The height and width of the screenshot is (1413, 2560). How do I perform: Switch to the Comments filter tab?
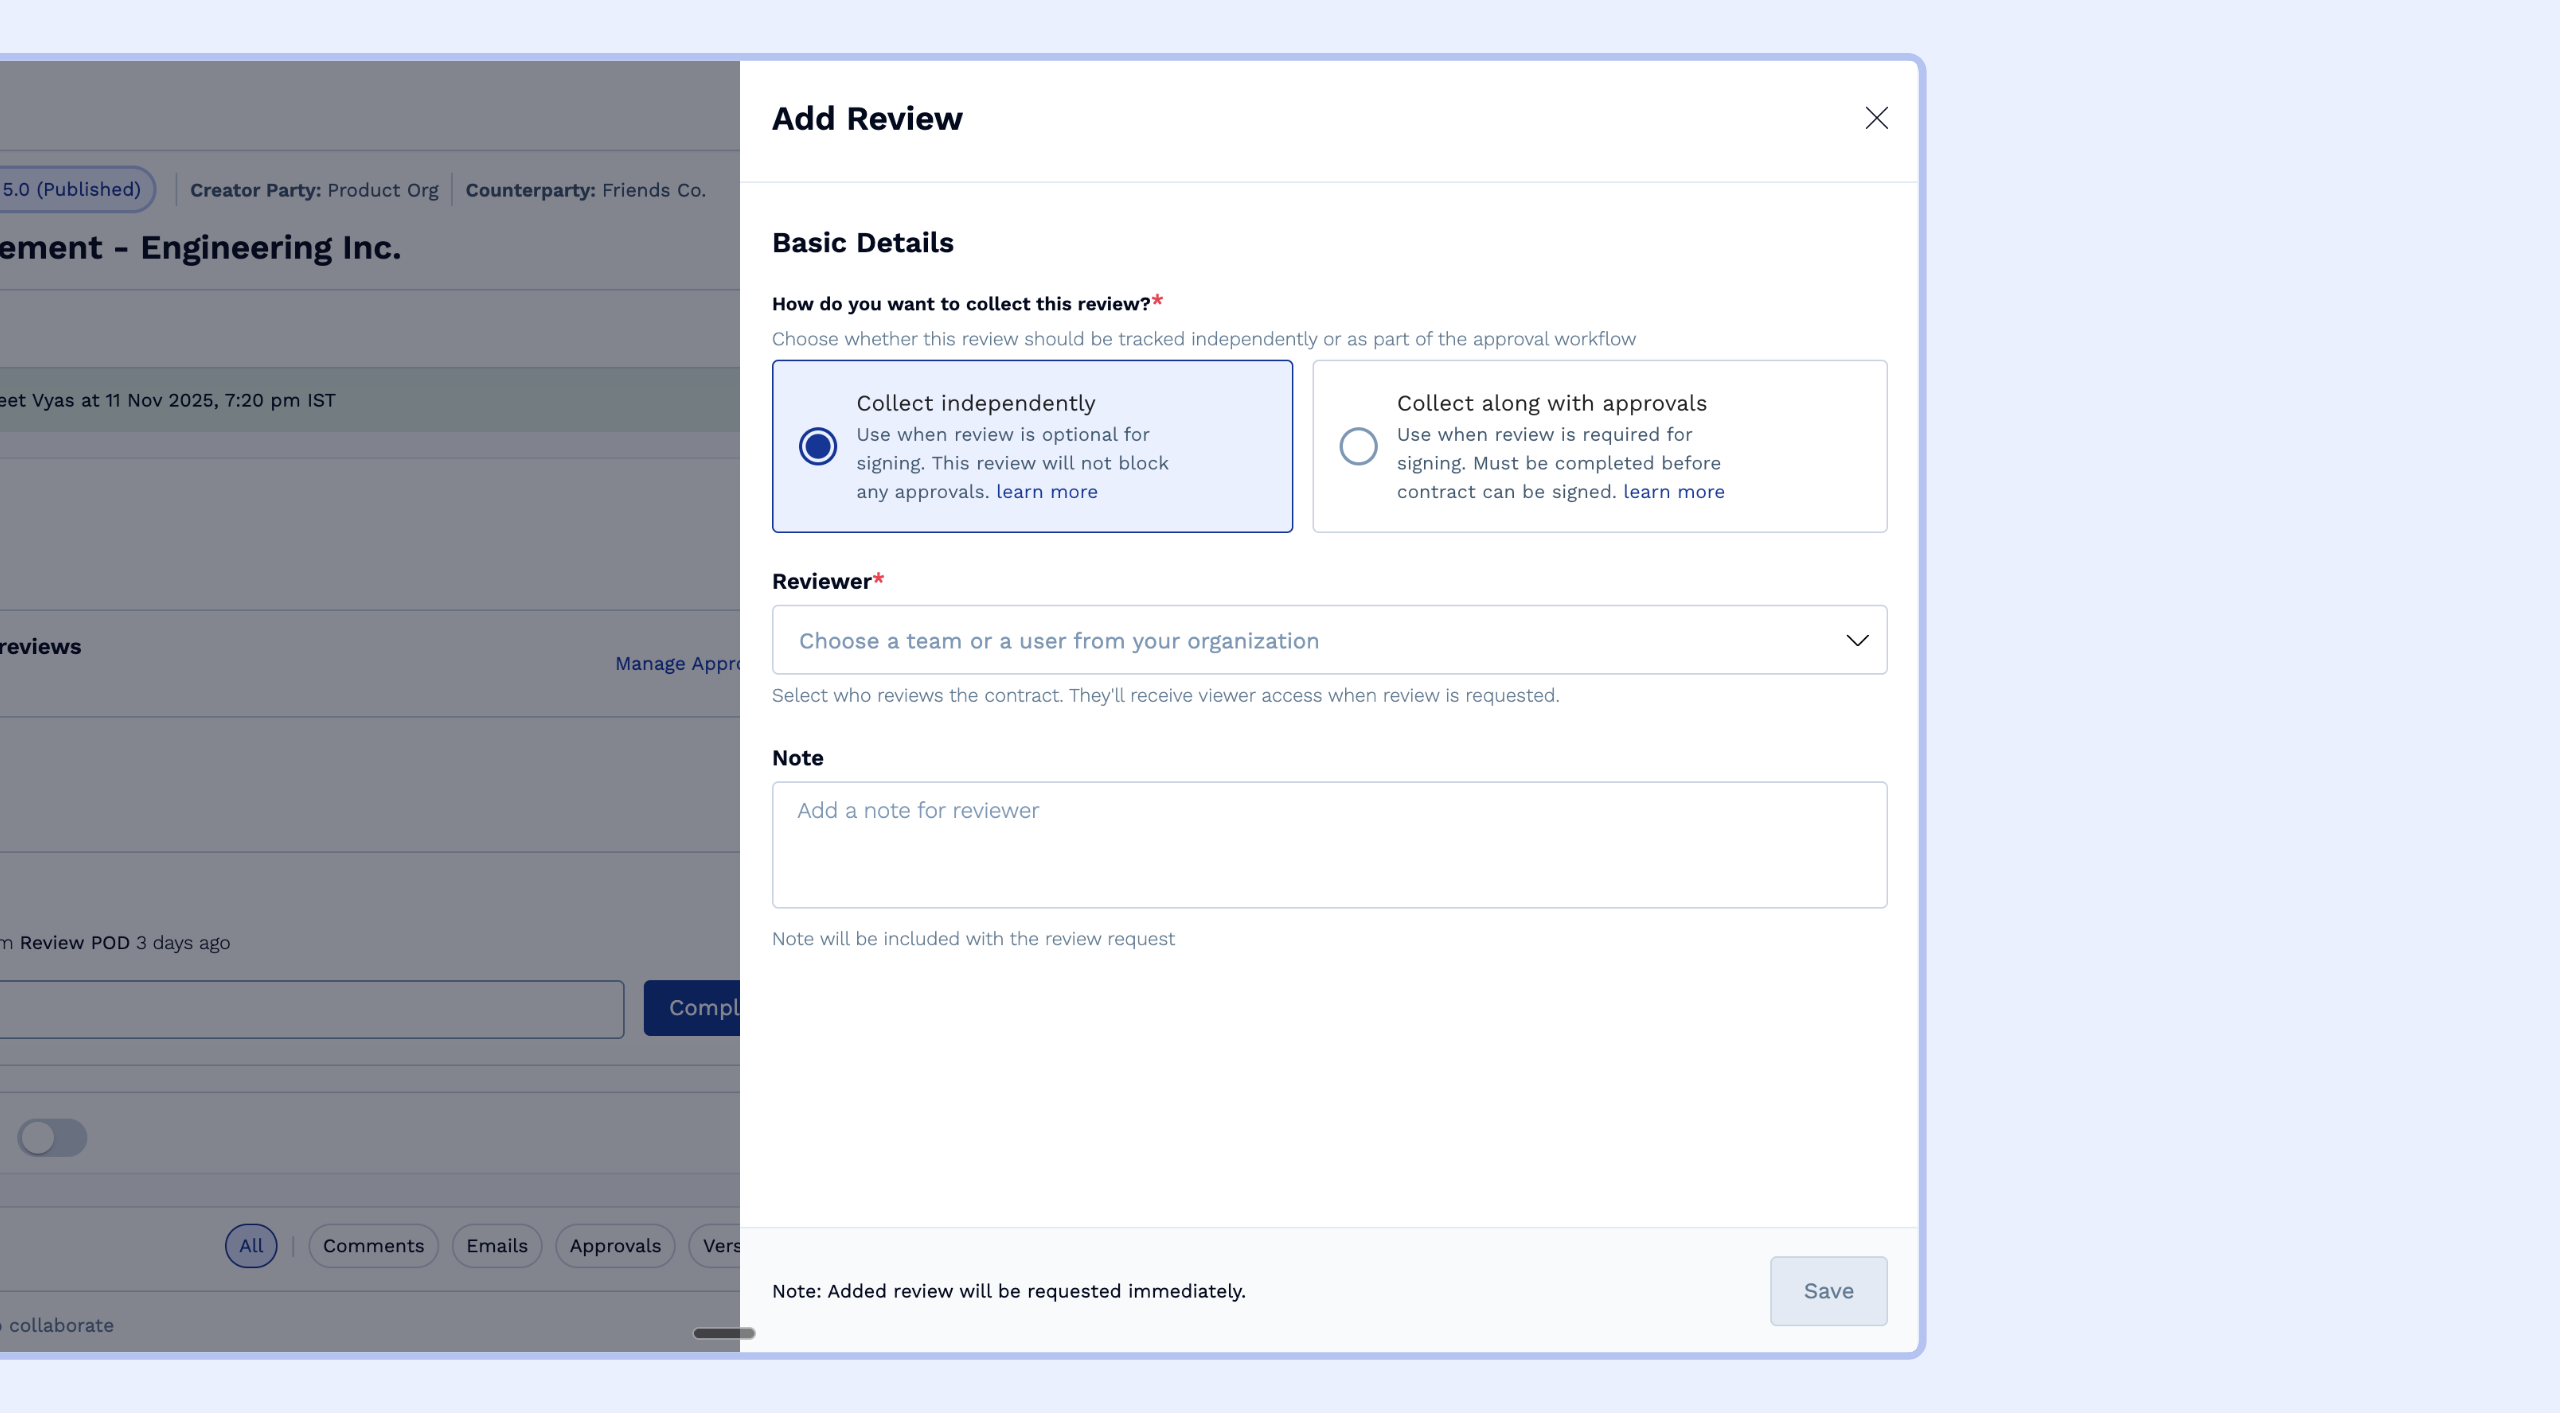click(x=373, y=1246)
